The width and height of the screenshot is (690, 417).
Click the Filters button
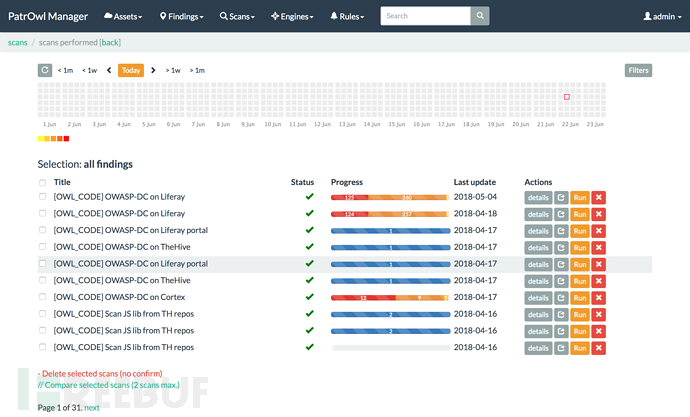pyautogui.click(x=638, y=70)
